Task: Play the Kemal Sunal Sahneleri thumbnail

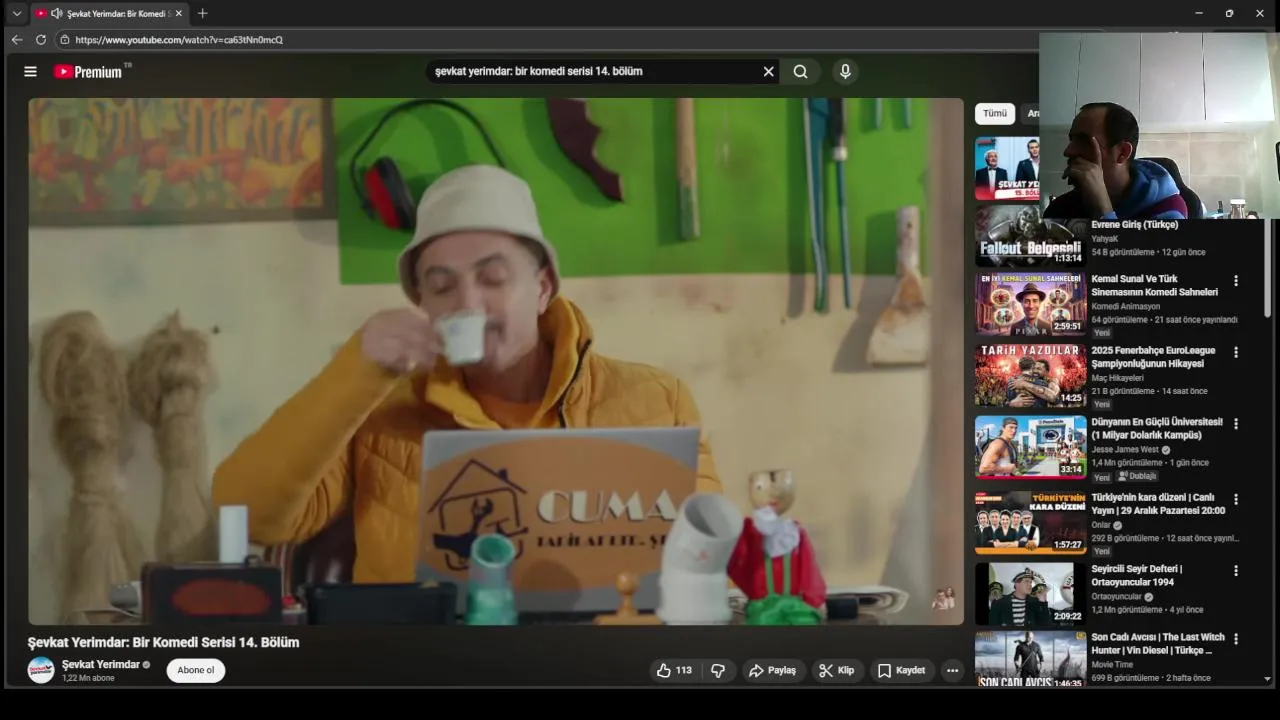Action: [1030, 303]
